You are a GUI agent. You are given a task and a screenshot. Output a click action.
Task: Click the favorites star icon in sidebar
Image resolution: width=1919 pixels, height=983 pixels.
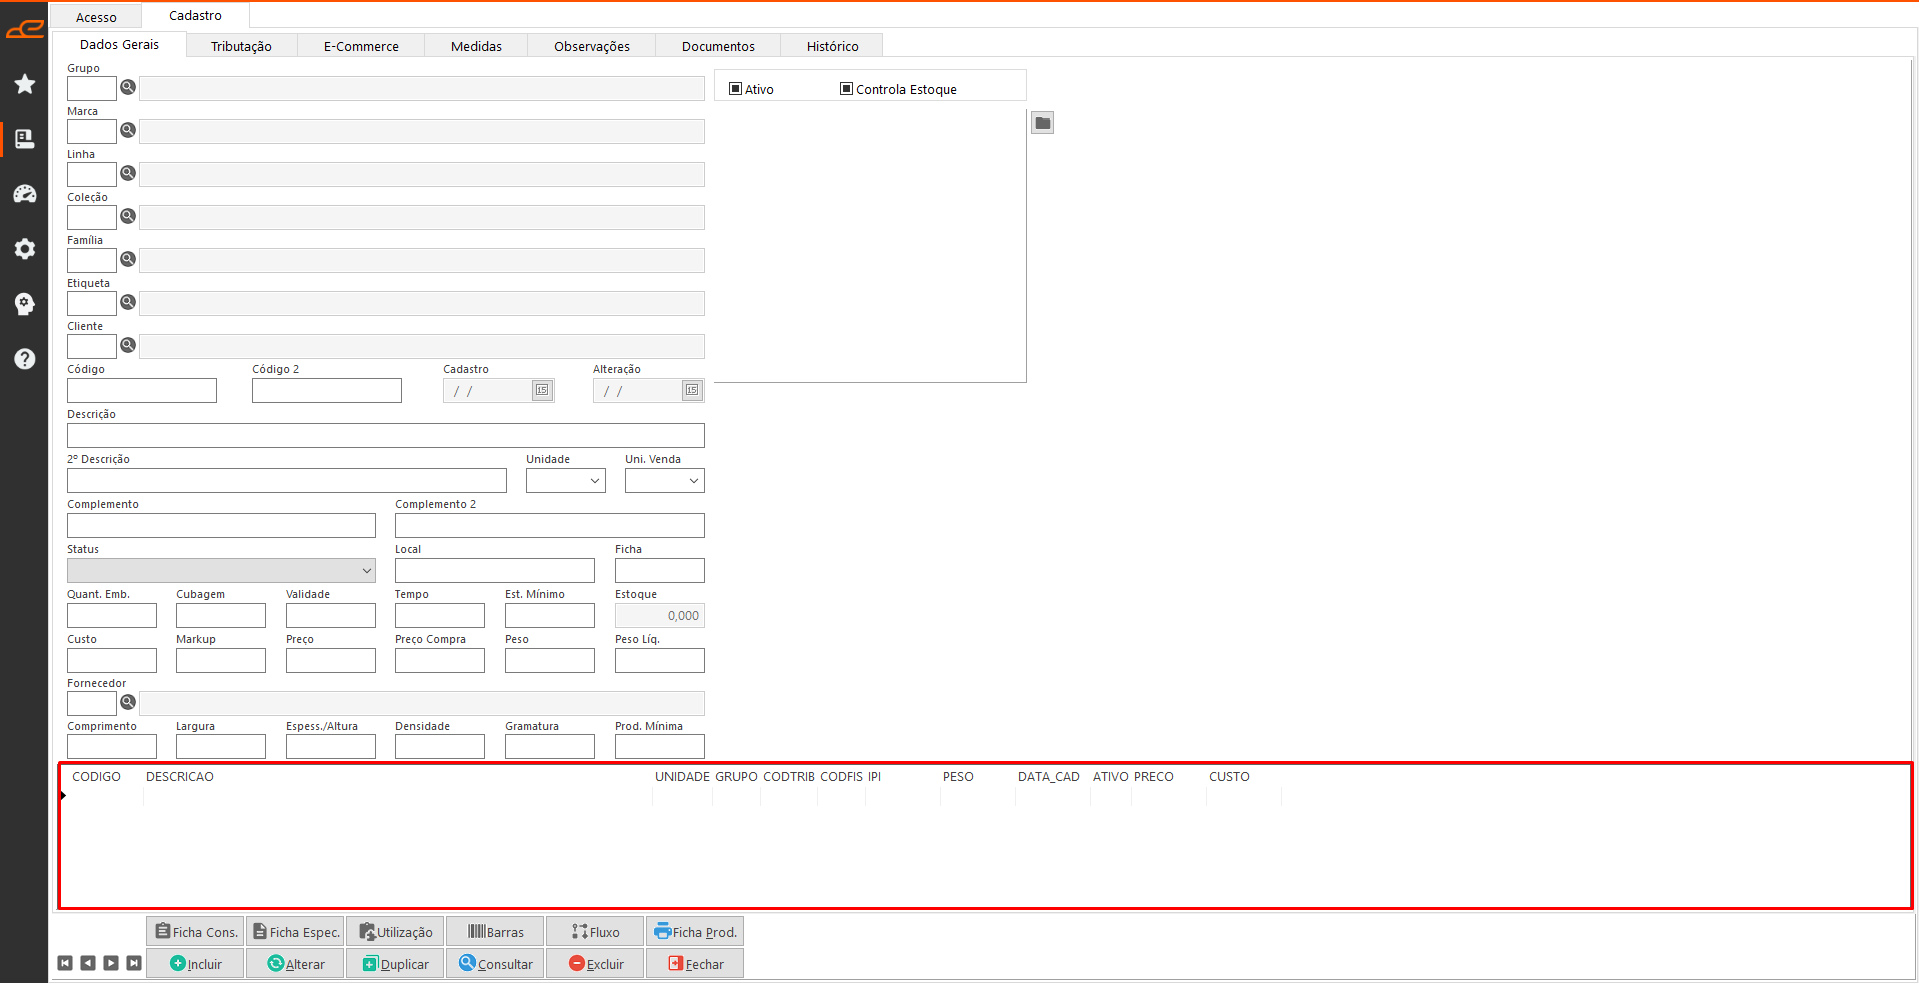pos(25,84)
